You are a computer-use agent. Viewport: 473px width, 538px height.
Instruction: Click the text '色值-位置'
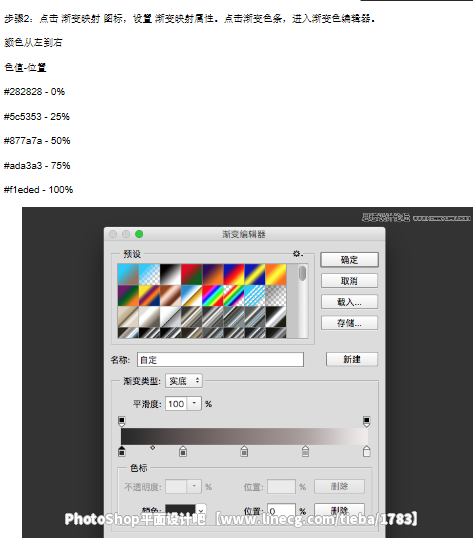click(25, 67)
